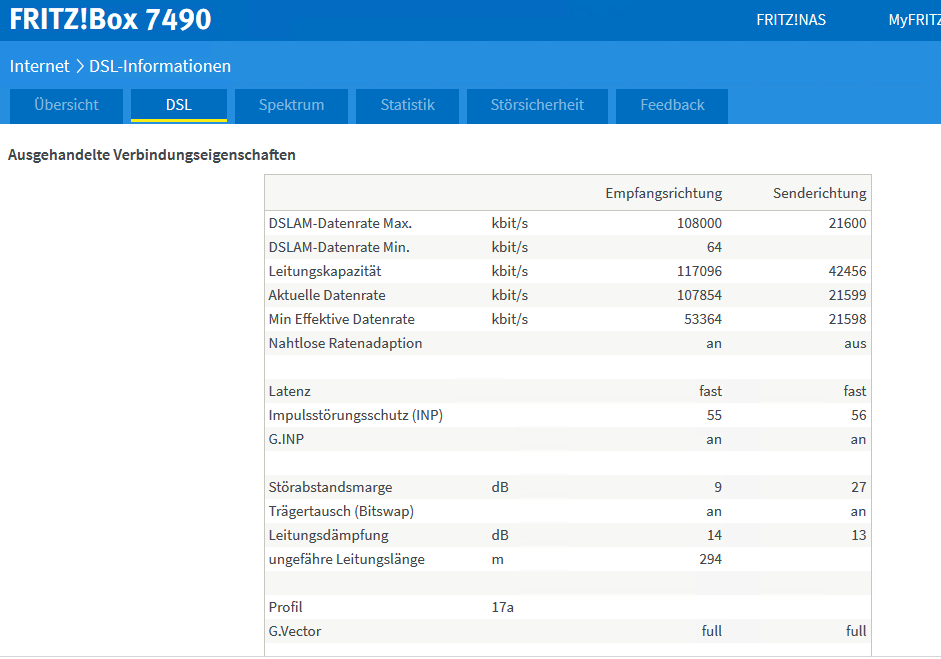
Task: Select the Senderichtung column header
Action: click(819, 193)
